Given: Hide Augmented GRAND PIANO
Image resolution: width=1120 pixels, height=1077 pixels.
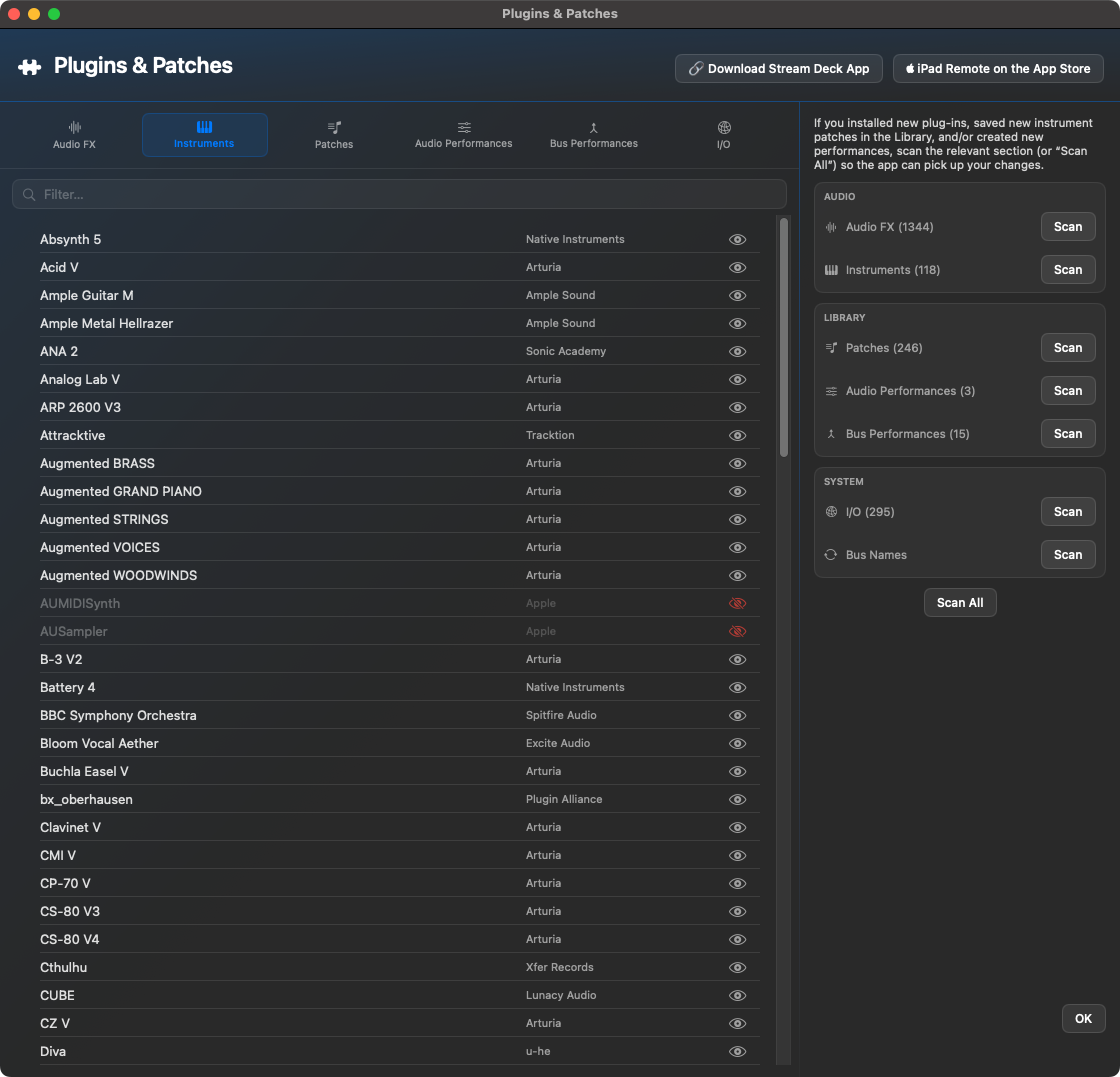Looking at the screenshot, I should (737, 491).
